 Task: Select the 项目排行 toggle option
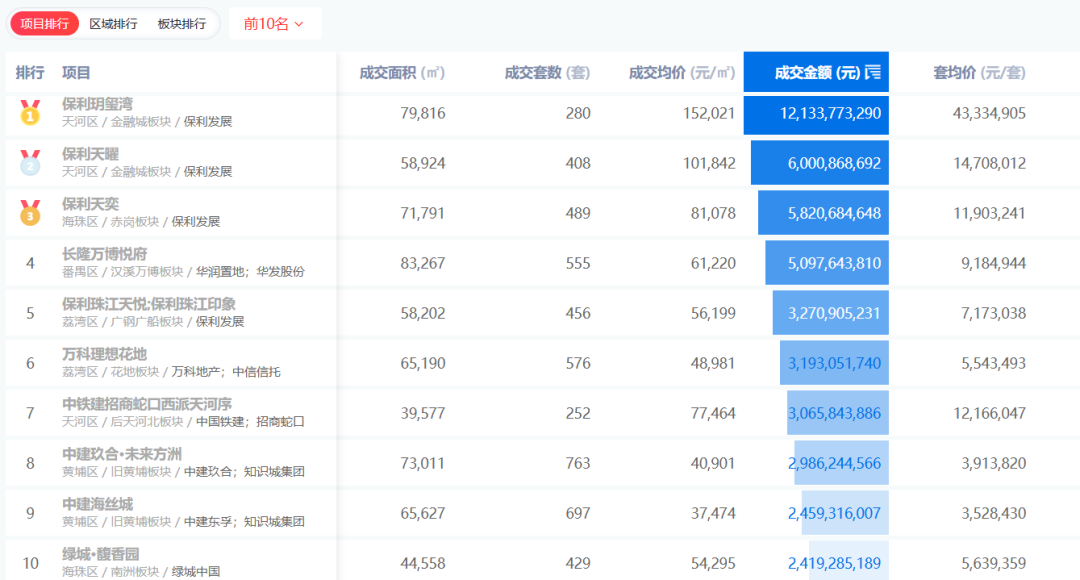pyautogui.click(x=45, y=23)
